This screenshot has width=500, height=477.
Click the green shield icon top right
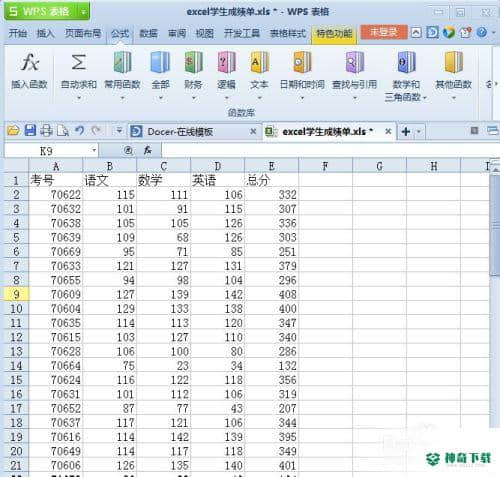[449, 33]
